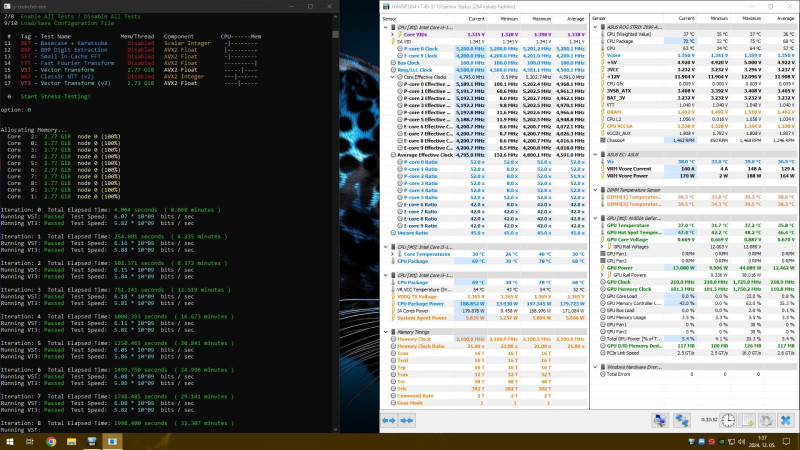This screenshot has height=450, width=800.
Task: Click the log file sheet icon in HWiNFO
Action: click(747, 420)
